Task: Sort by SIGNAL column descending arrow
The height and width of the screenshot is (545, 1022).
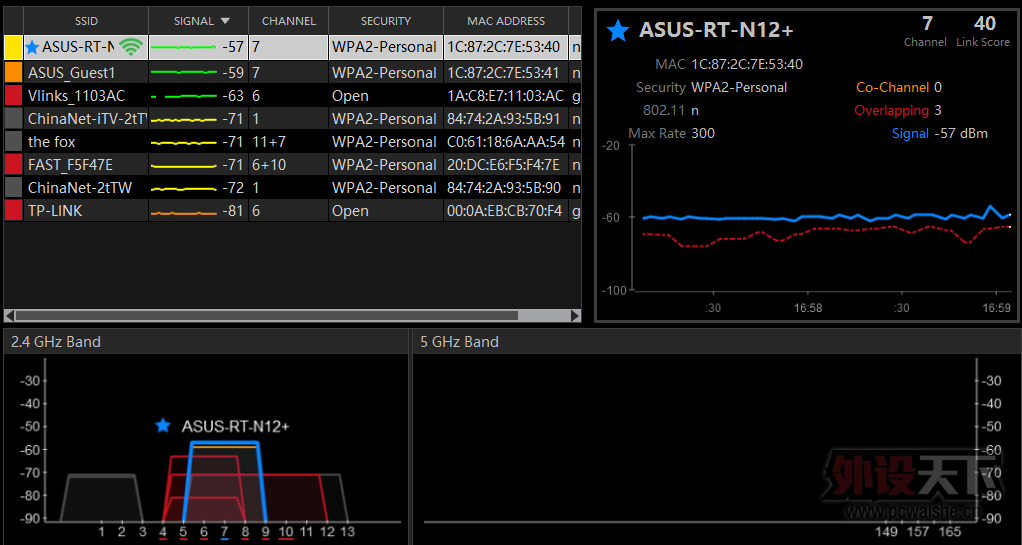Action: coord(226,21)
